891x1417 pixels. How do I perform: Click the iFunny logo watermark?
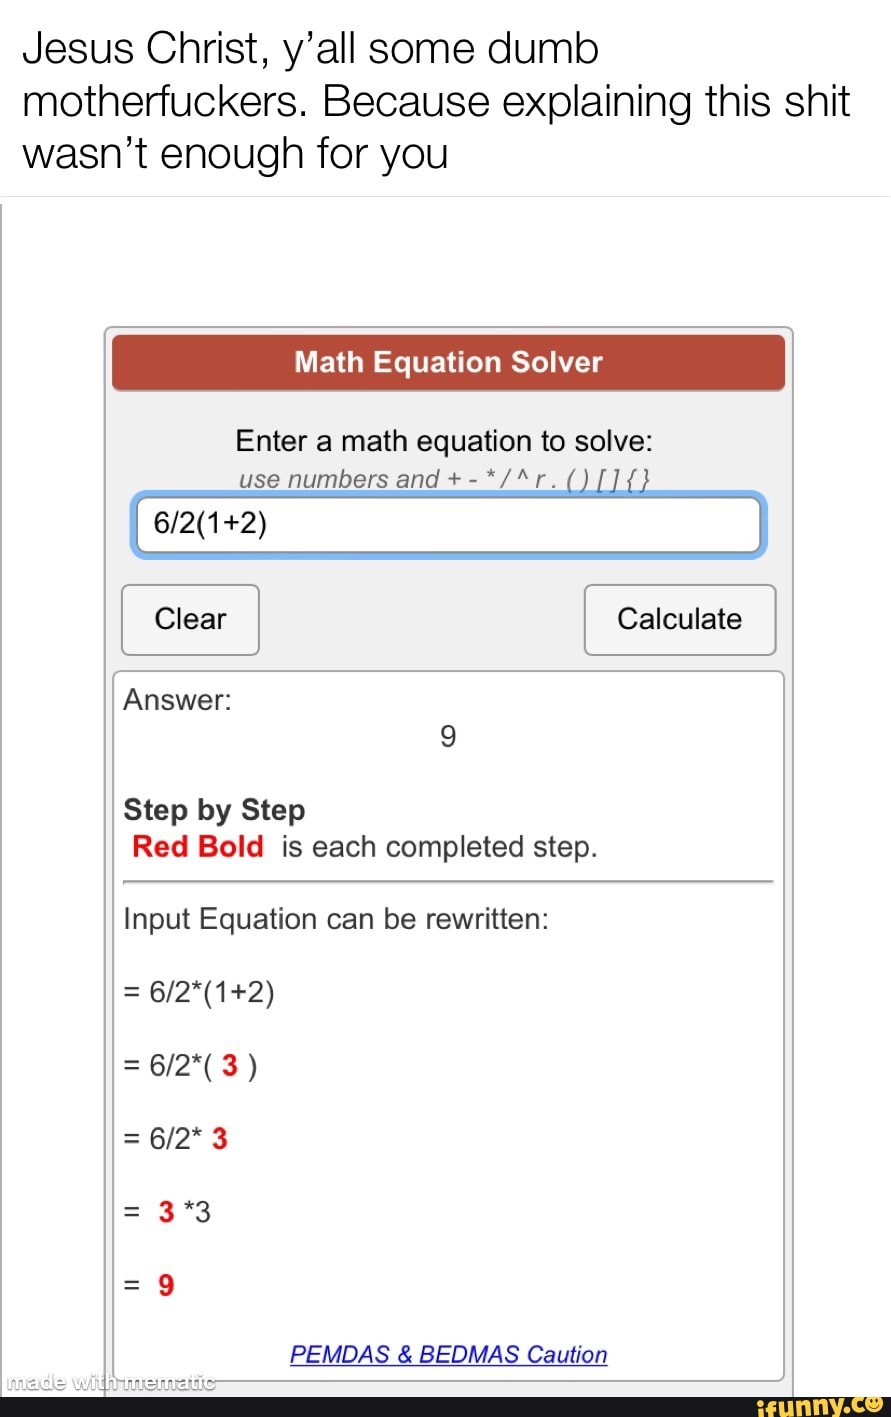point(819,1405)
